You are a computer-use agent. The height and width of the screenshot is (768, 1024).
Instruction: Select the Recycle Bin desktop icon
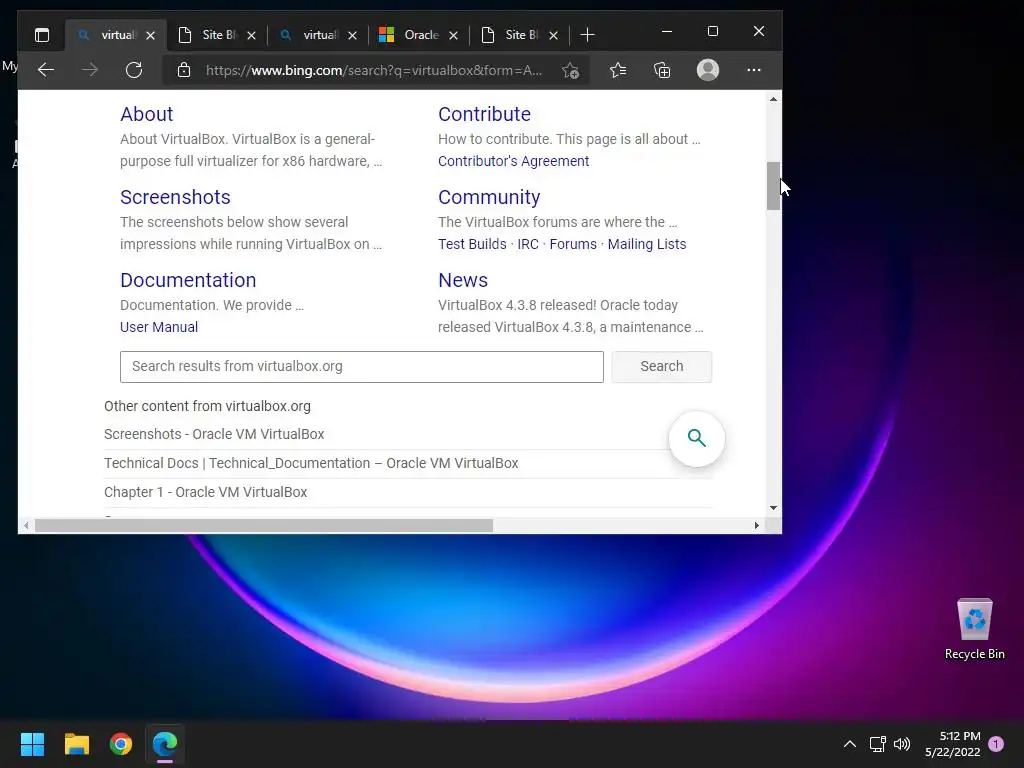974,629
